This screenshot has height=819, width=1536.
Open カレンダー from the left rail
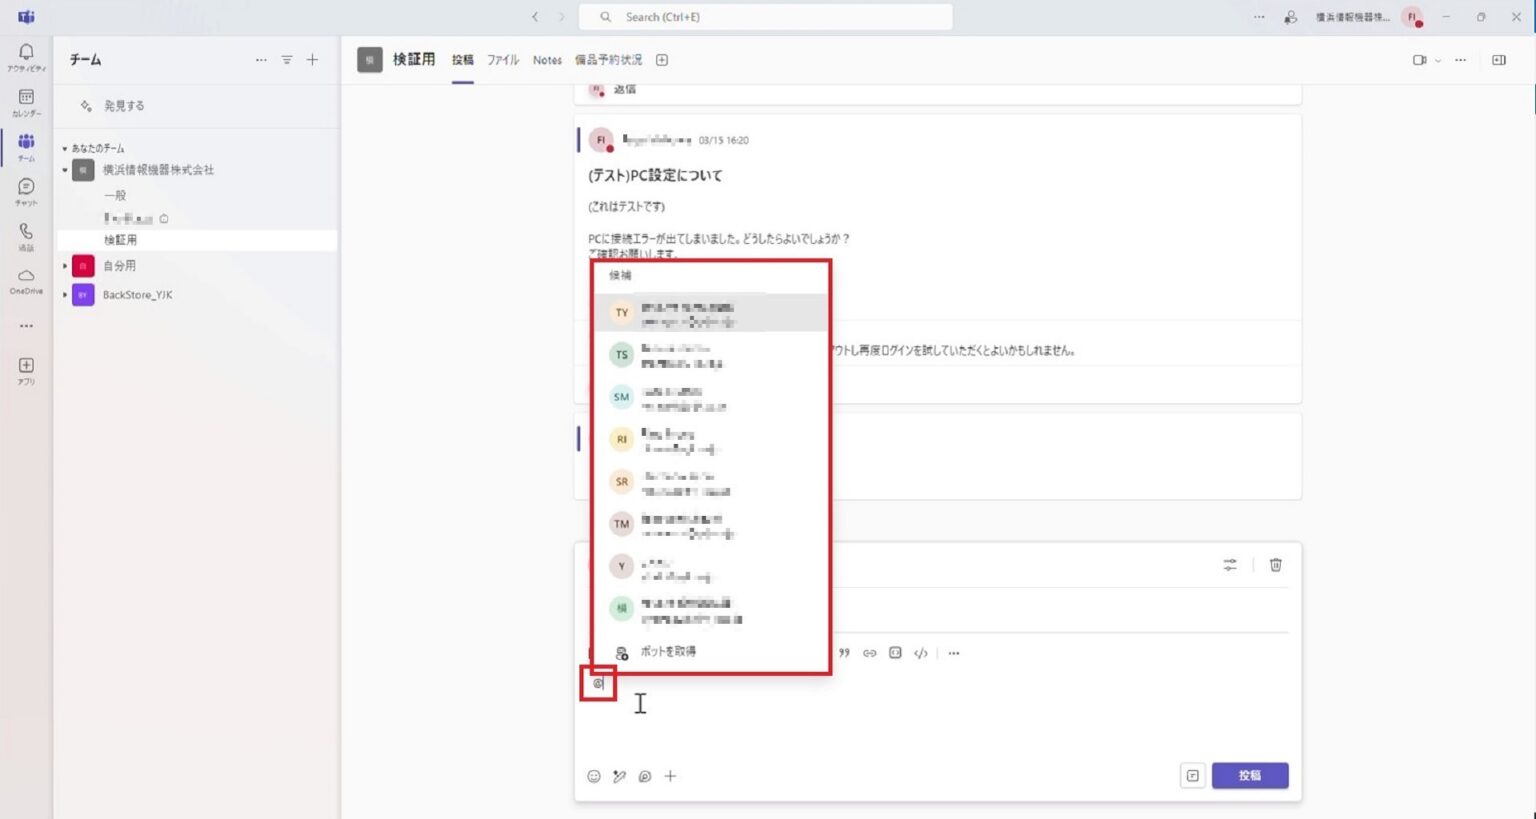coord(26,101)
